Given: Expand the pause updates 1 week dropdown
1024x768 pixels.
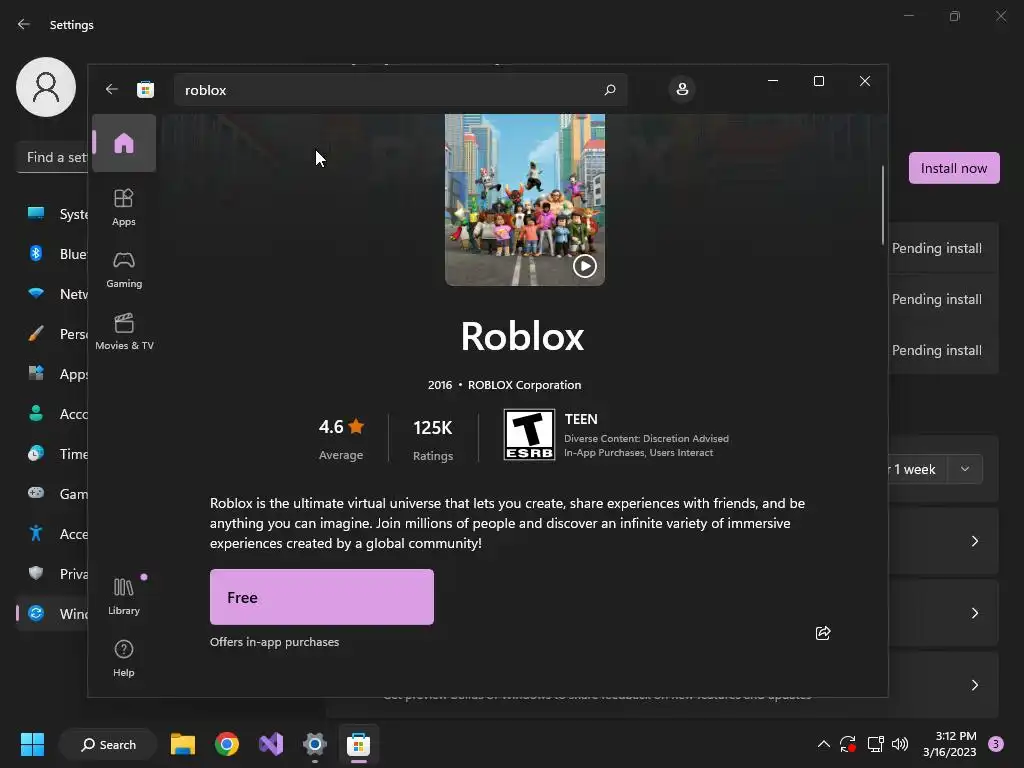Looking at the screenshot, I should [965, 469].
